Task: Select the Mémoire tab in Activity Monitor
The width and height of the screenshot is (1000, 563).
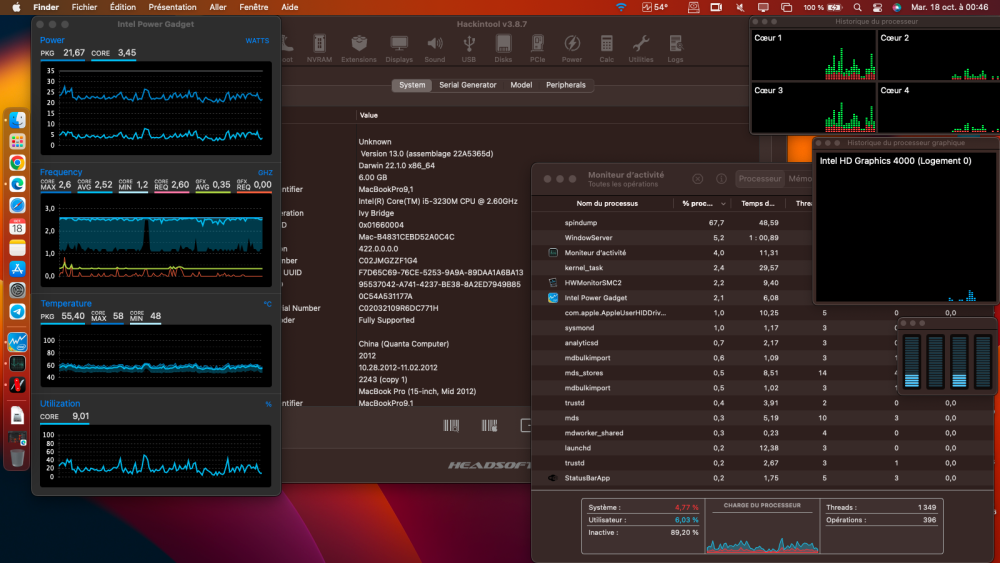Action: [799, 179]
